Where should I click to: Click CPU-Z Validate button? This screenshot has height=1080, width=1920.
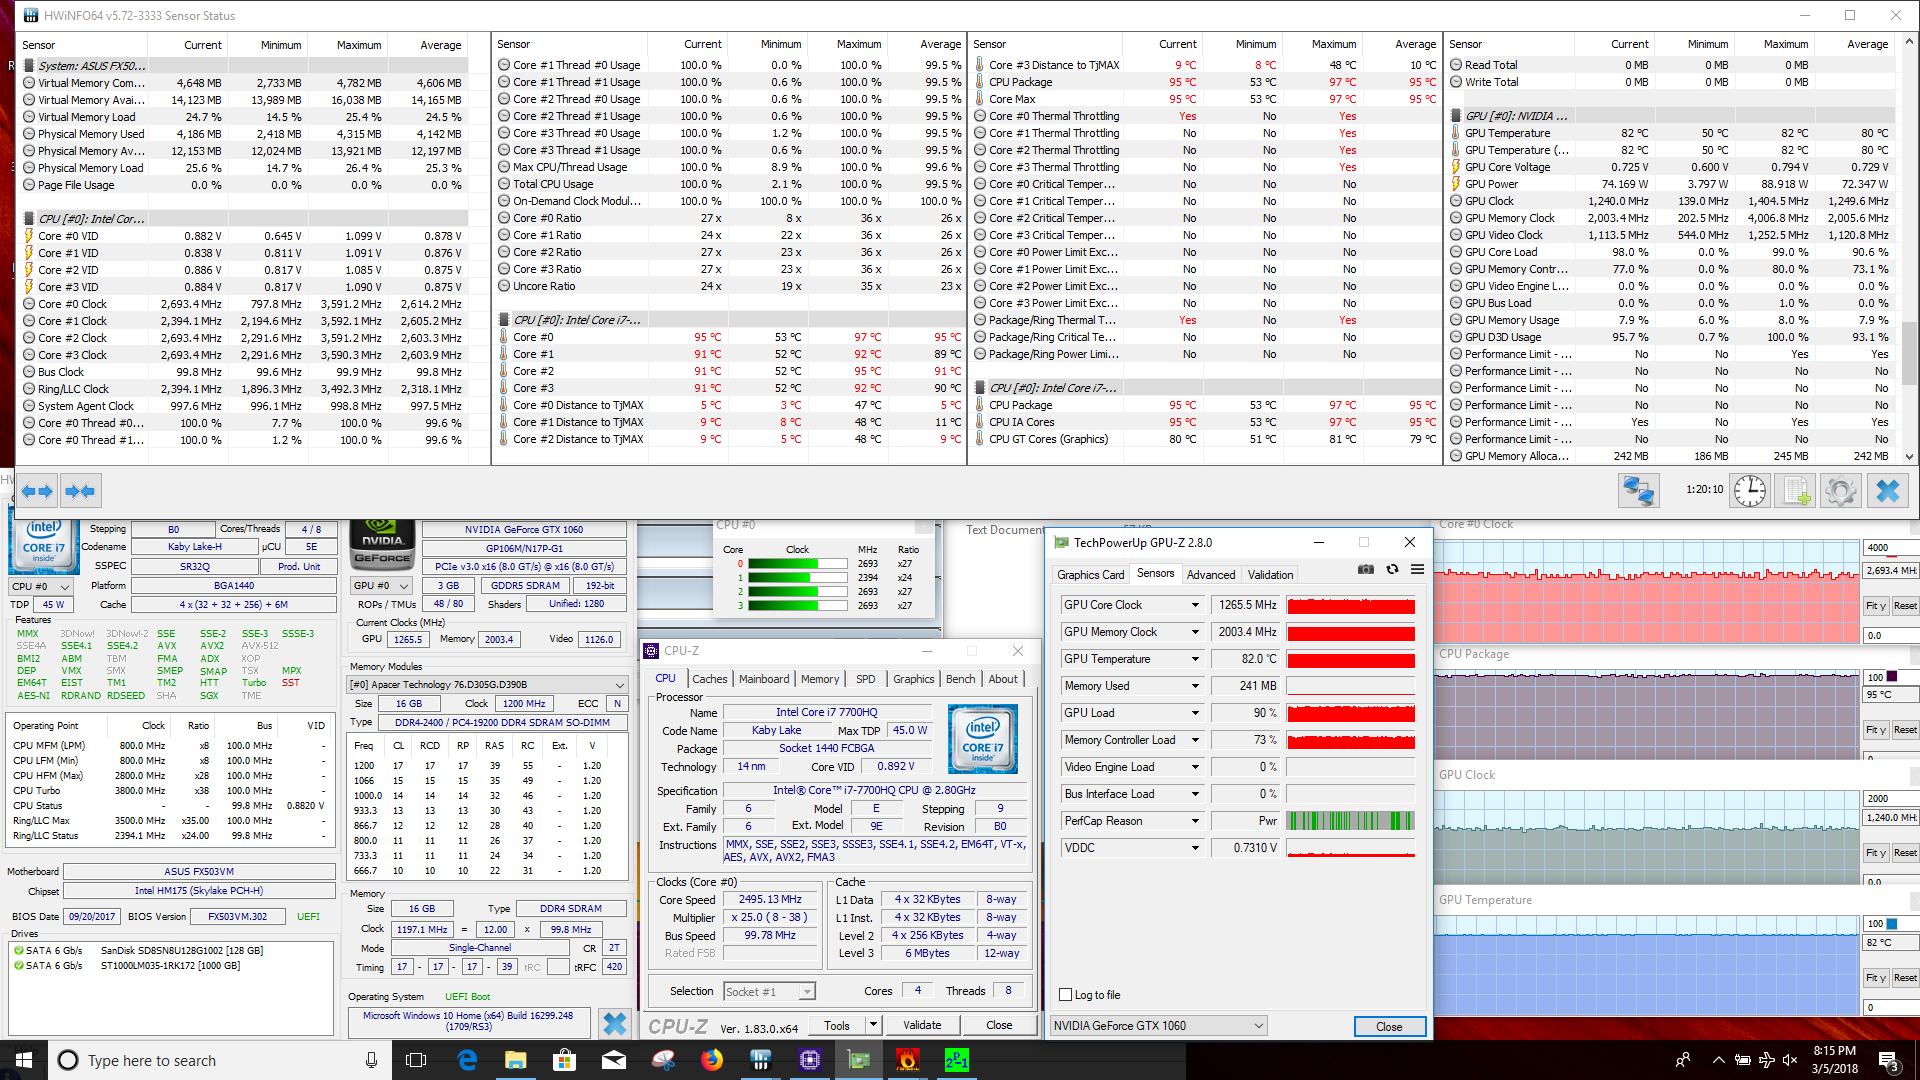pyautogui.click(x=921, y=1025)
